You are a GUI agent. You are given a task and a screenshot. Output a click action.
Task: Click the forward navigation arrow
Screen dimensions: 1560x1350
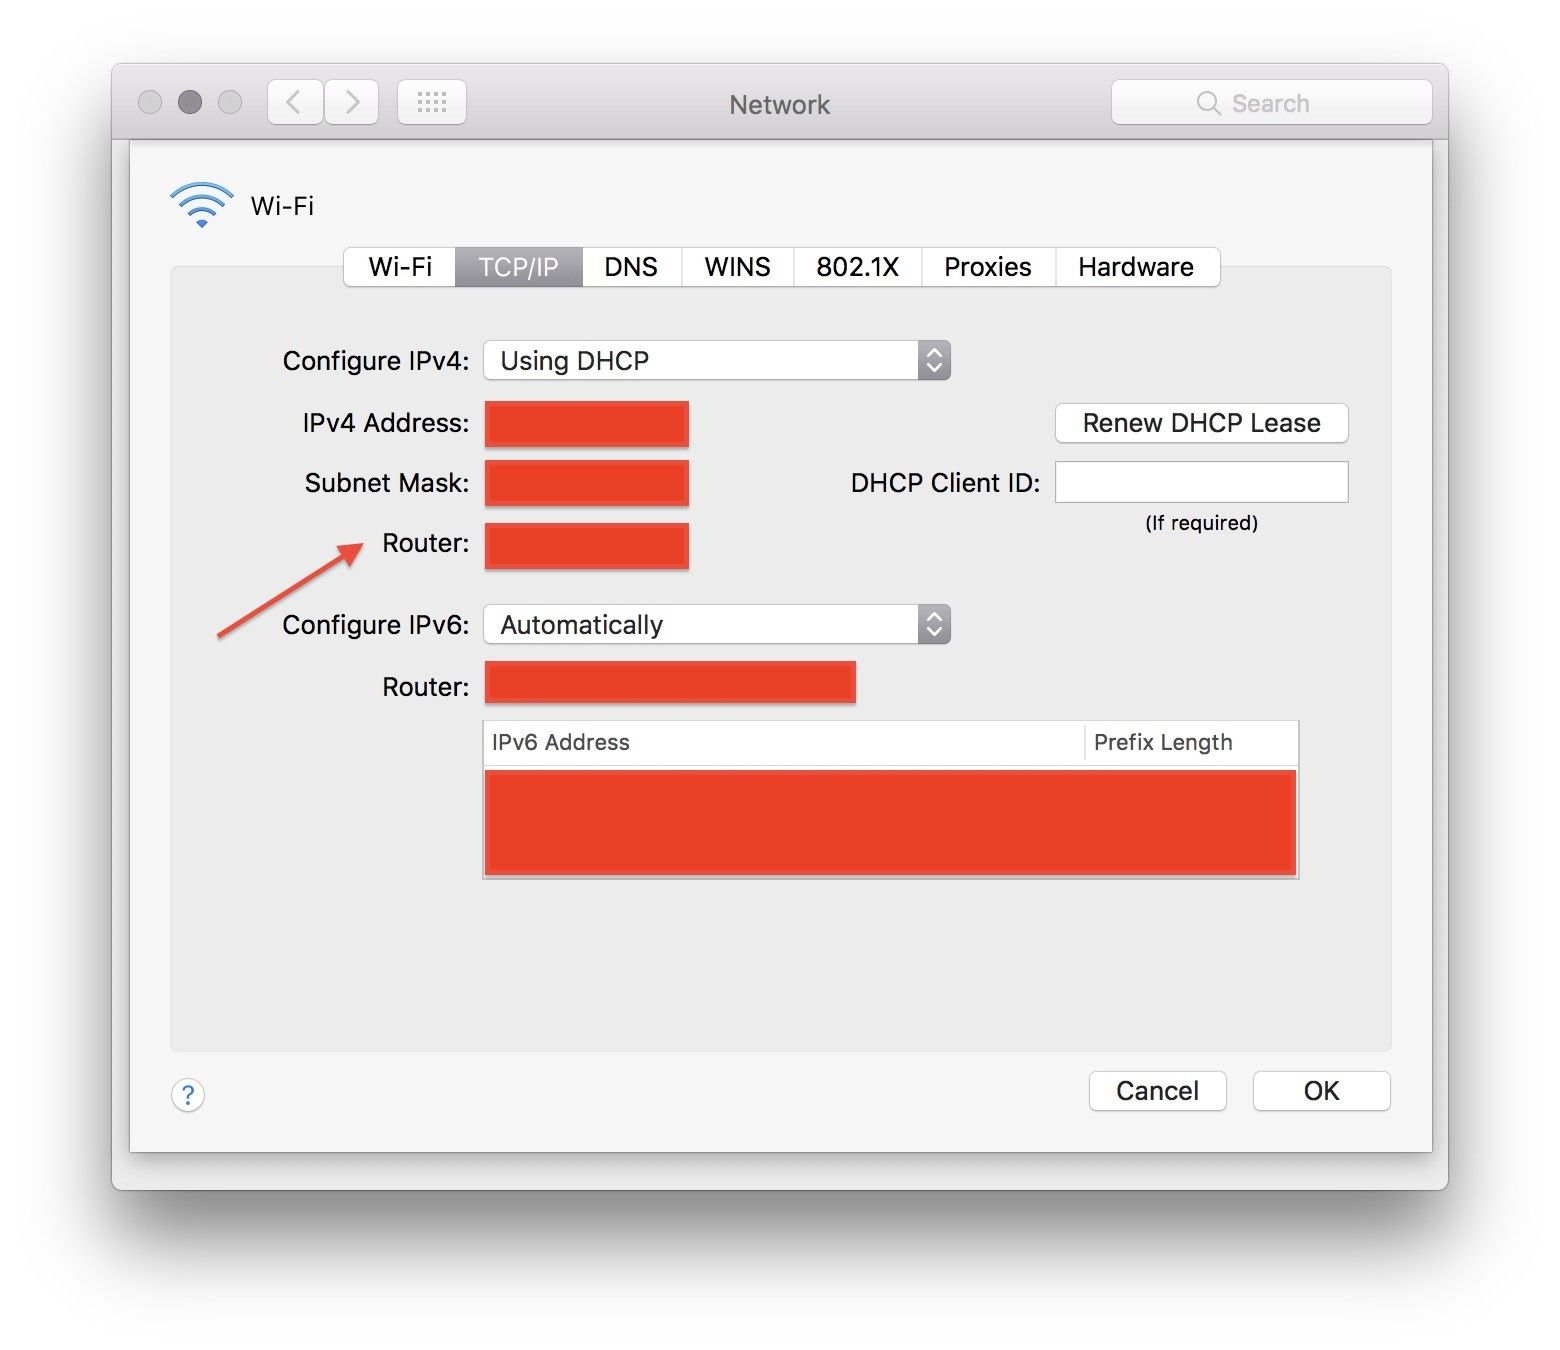tap(352, 102)
